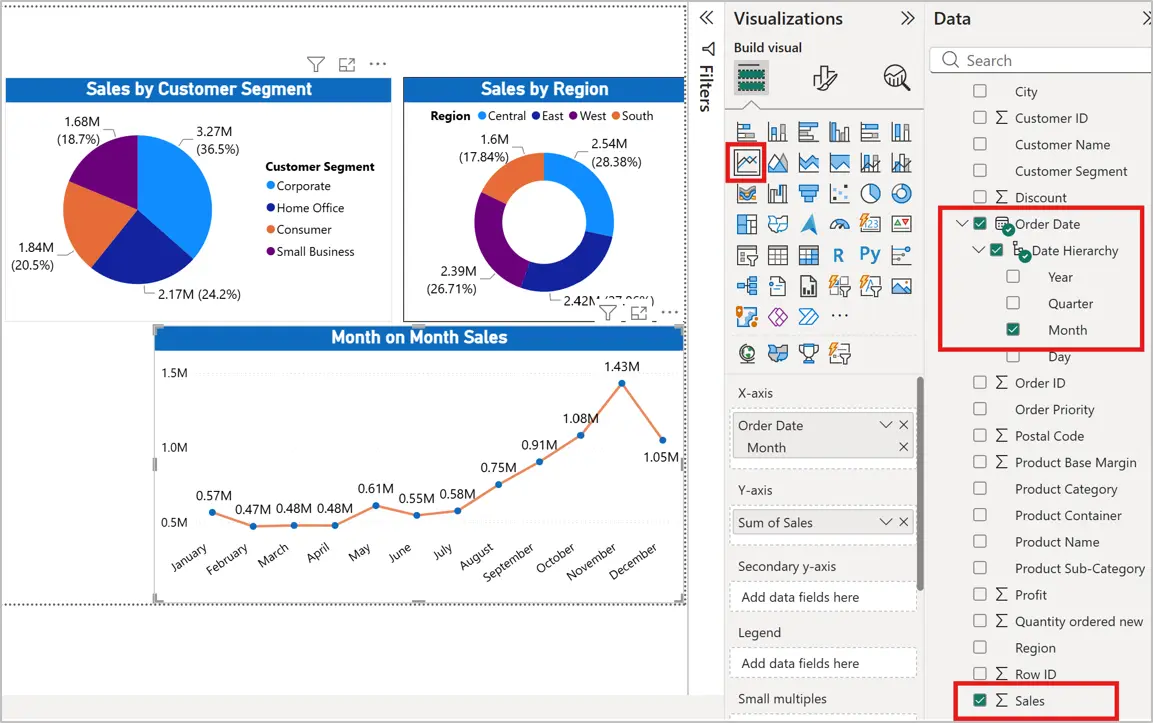Click the filter icon above Customer Segment chart
The image size is (1153, 723).
(315, 65)
